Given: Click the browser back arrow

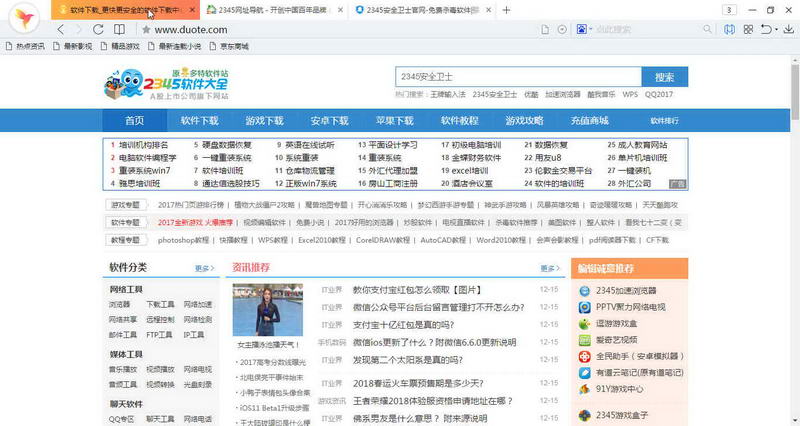Looking at the screenshot, I should [x=61, y=30].
